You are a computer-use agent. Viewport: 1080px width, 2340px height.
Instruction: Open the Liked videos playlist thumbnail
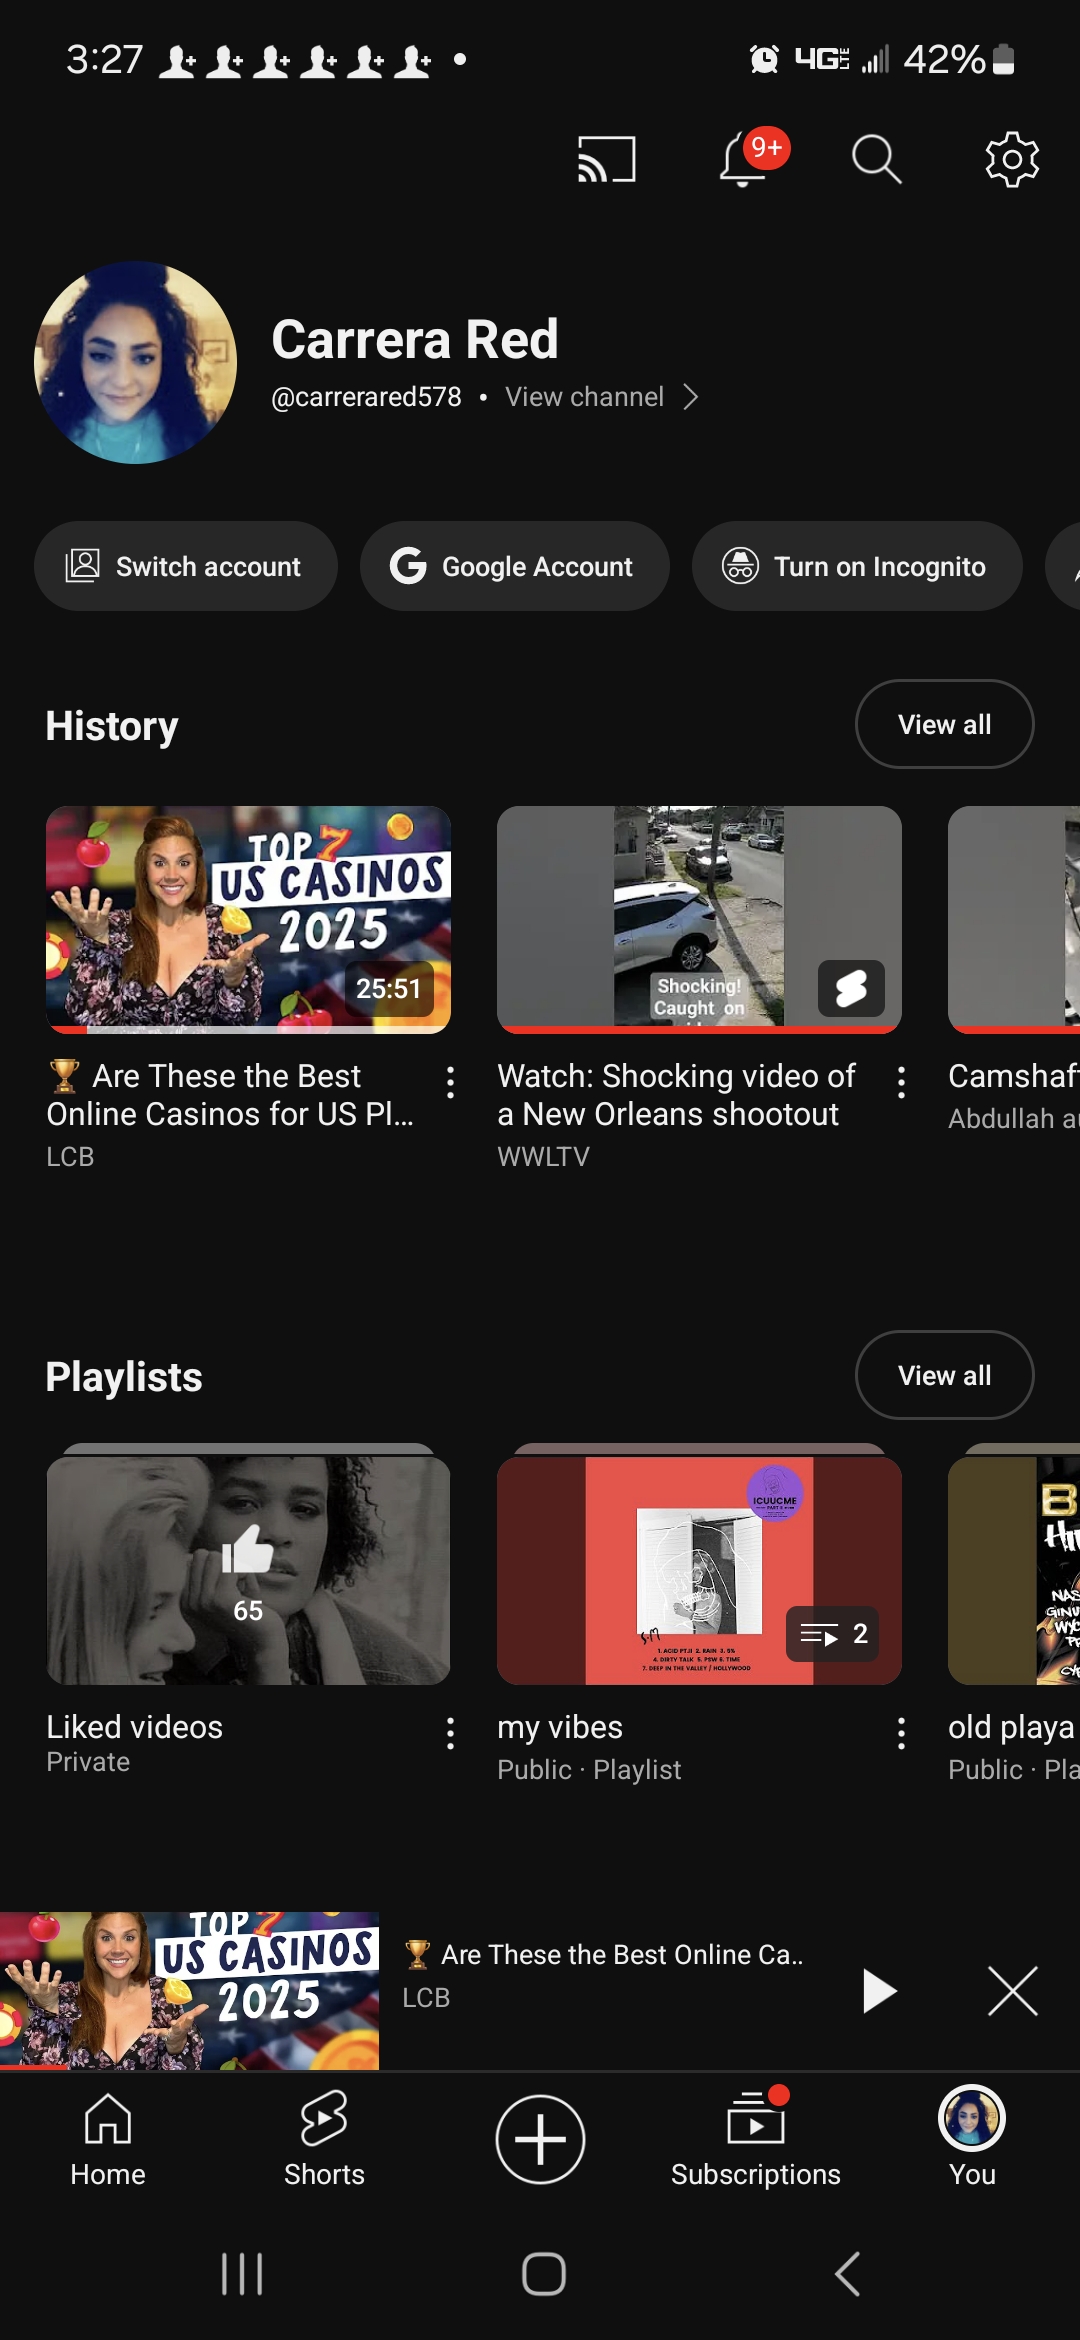[x=248, y=1570]
